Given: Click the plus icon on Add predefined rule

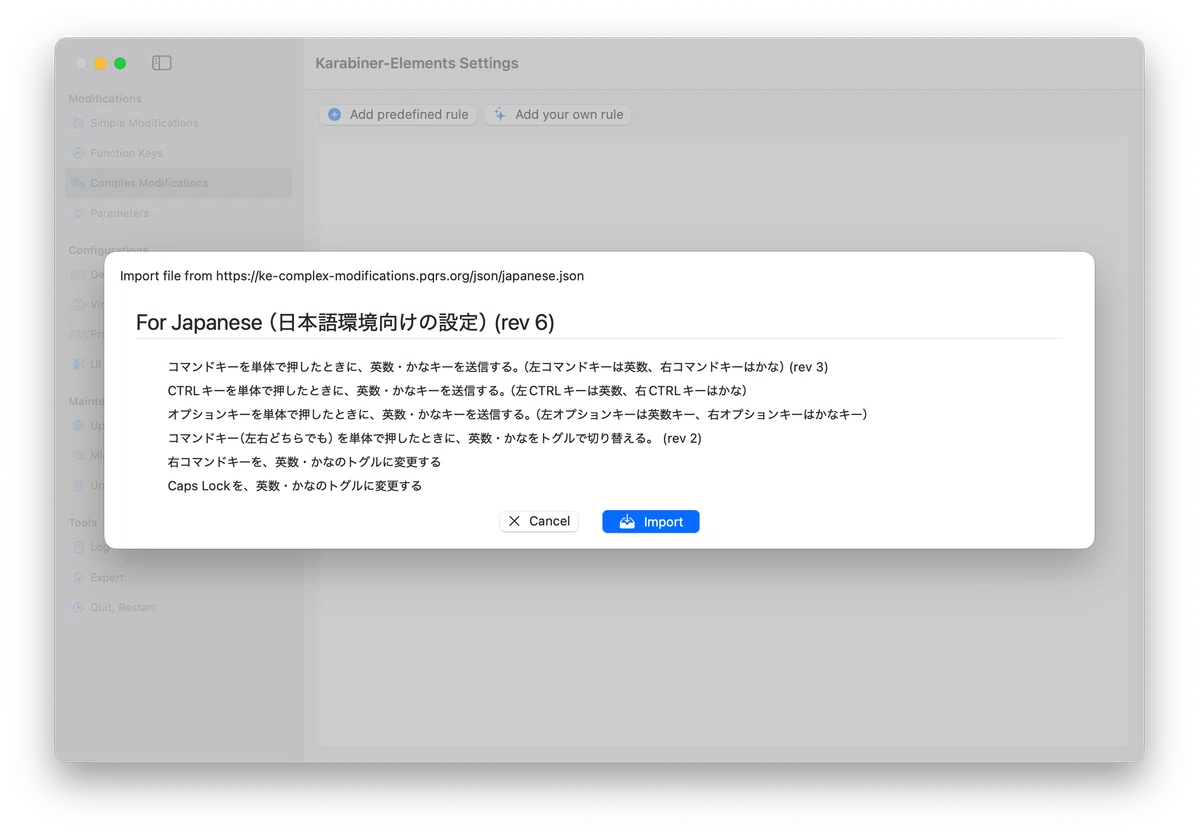Looking at the screenshot, I should (x=335, y=115).
